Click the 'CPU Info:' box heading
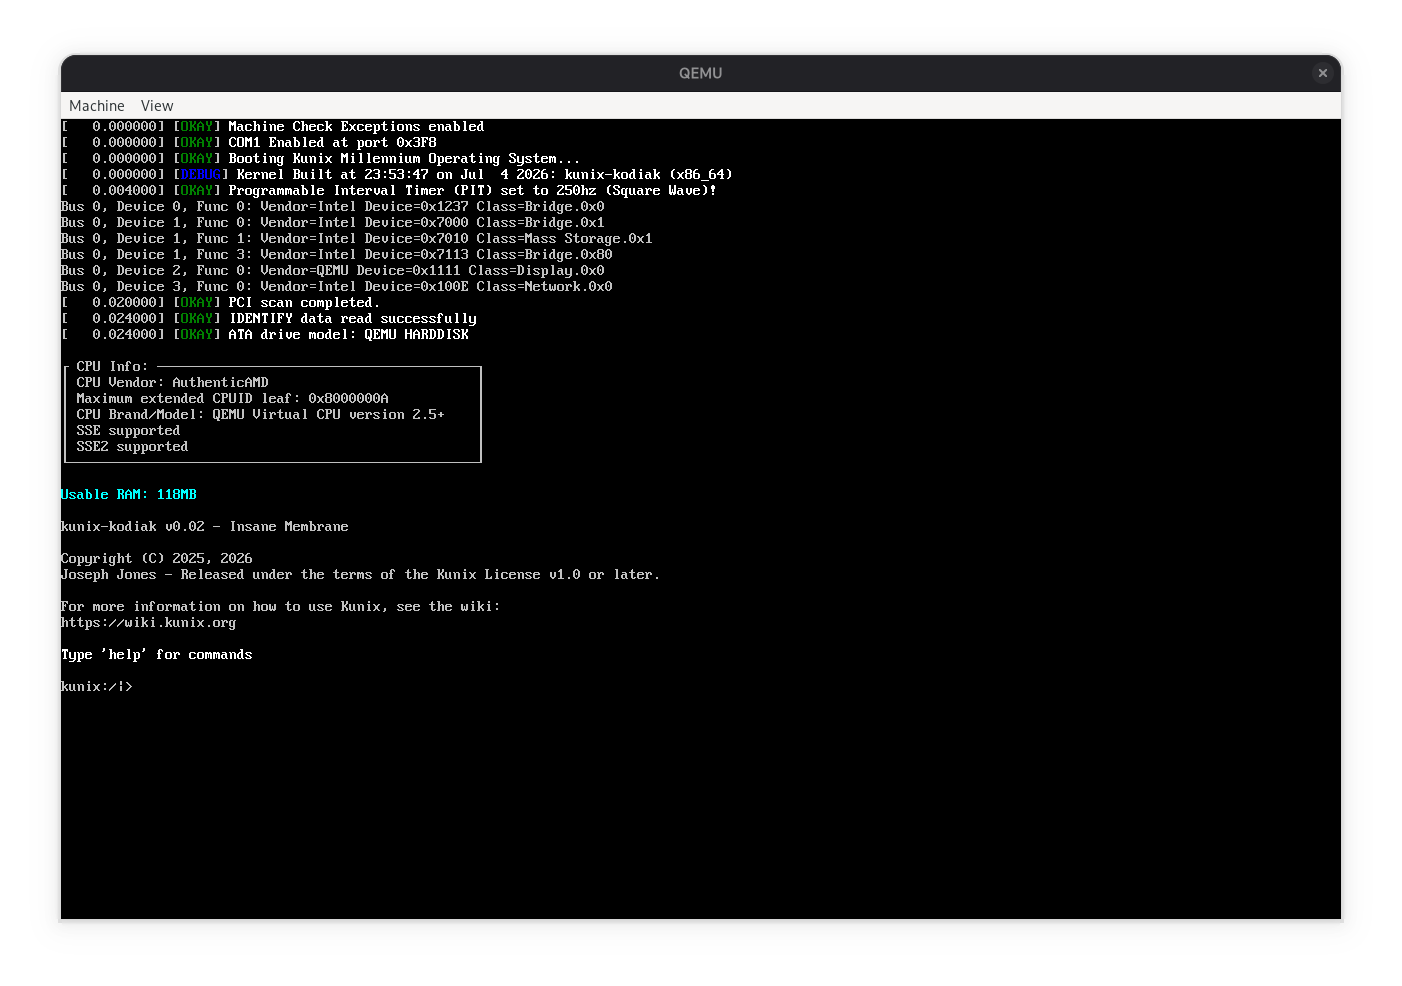 (112, 367)
